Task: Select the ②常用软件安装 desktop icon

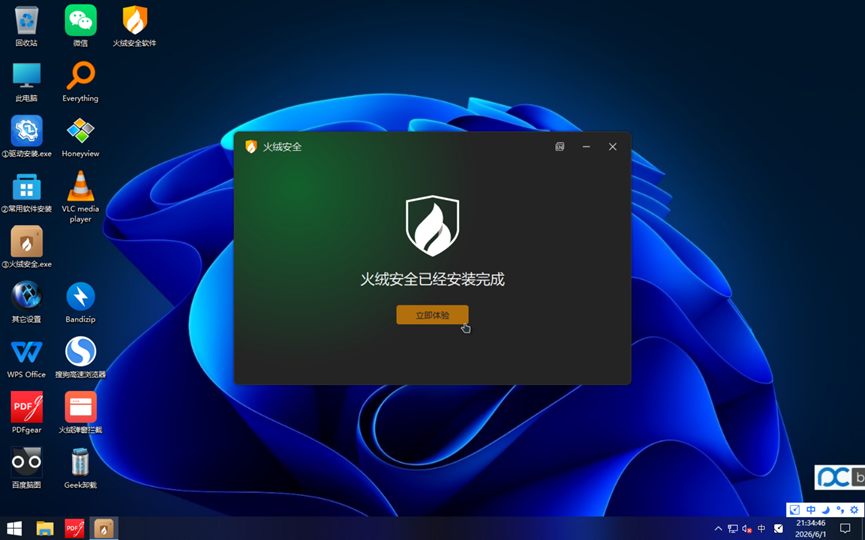Action: coord(26,192)
